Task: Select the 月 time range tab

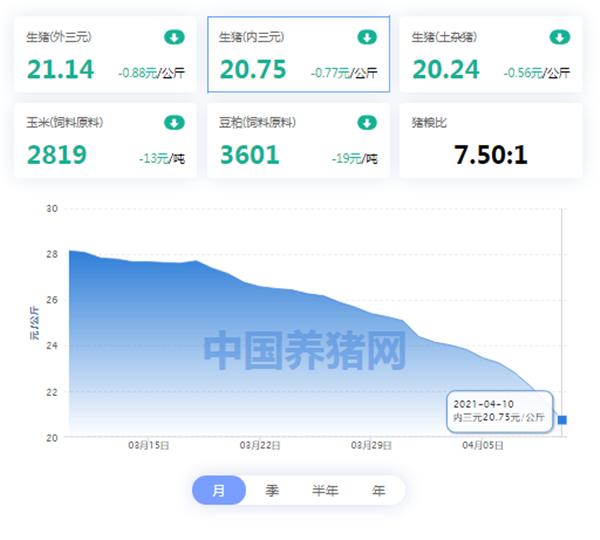Action: click(x=219, y=490)
